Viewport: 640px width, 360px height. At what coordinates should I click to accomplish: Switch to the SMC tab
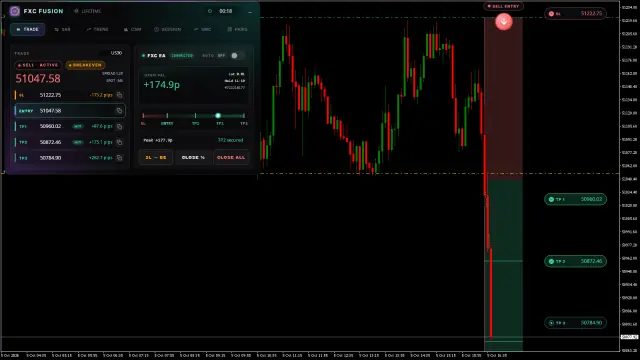pyautogui.click(x=203, y=29)
